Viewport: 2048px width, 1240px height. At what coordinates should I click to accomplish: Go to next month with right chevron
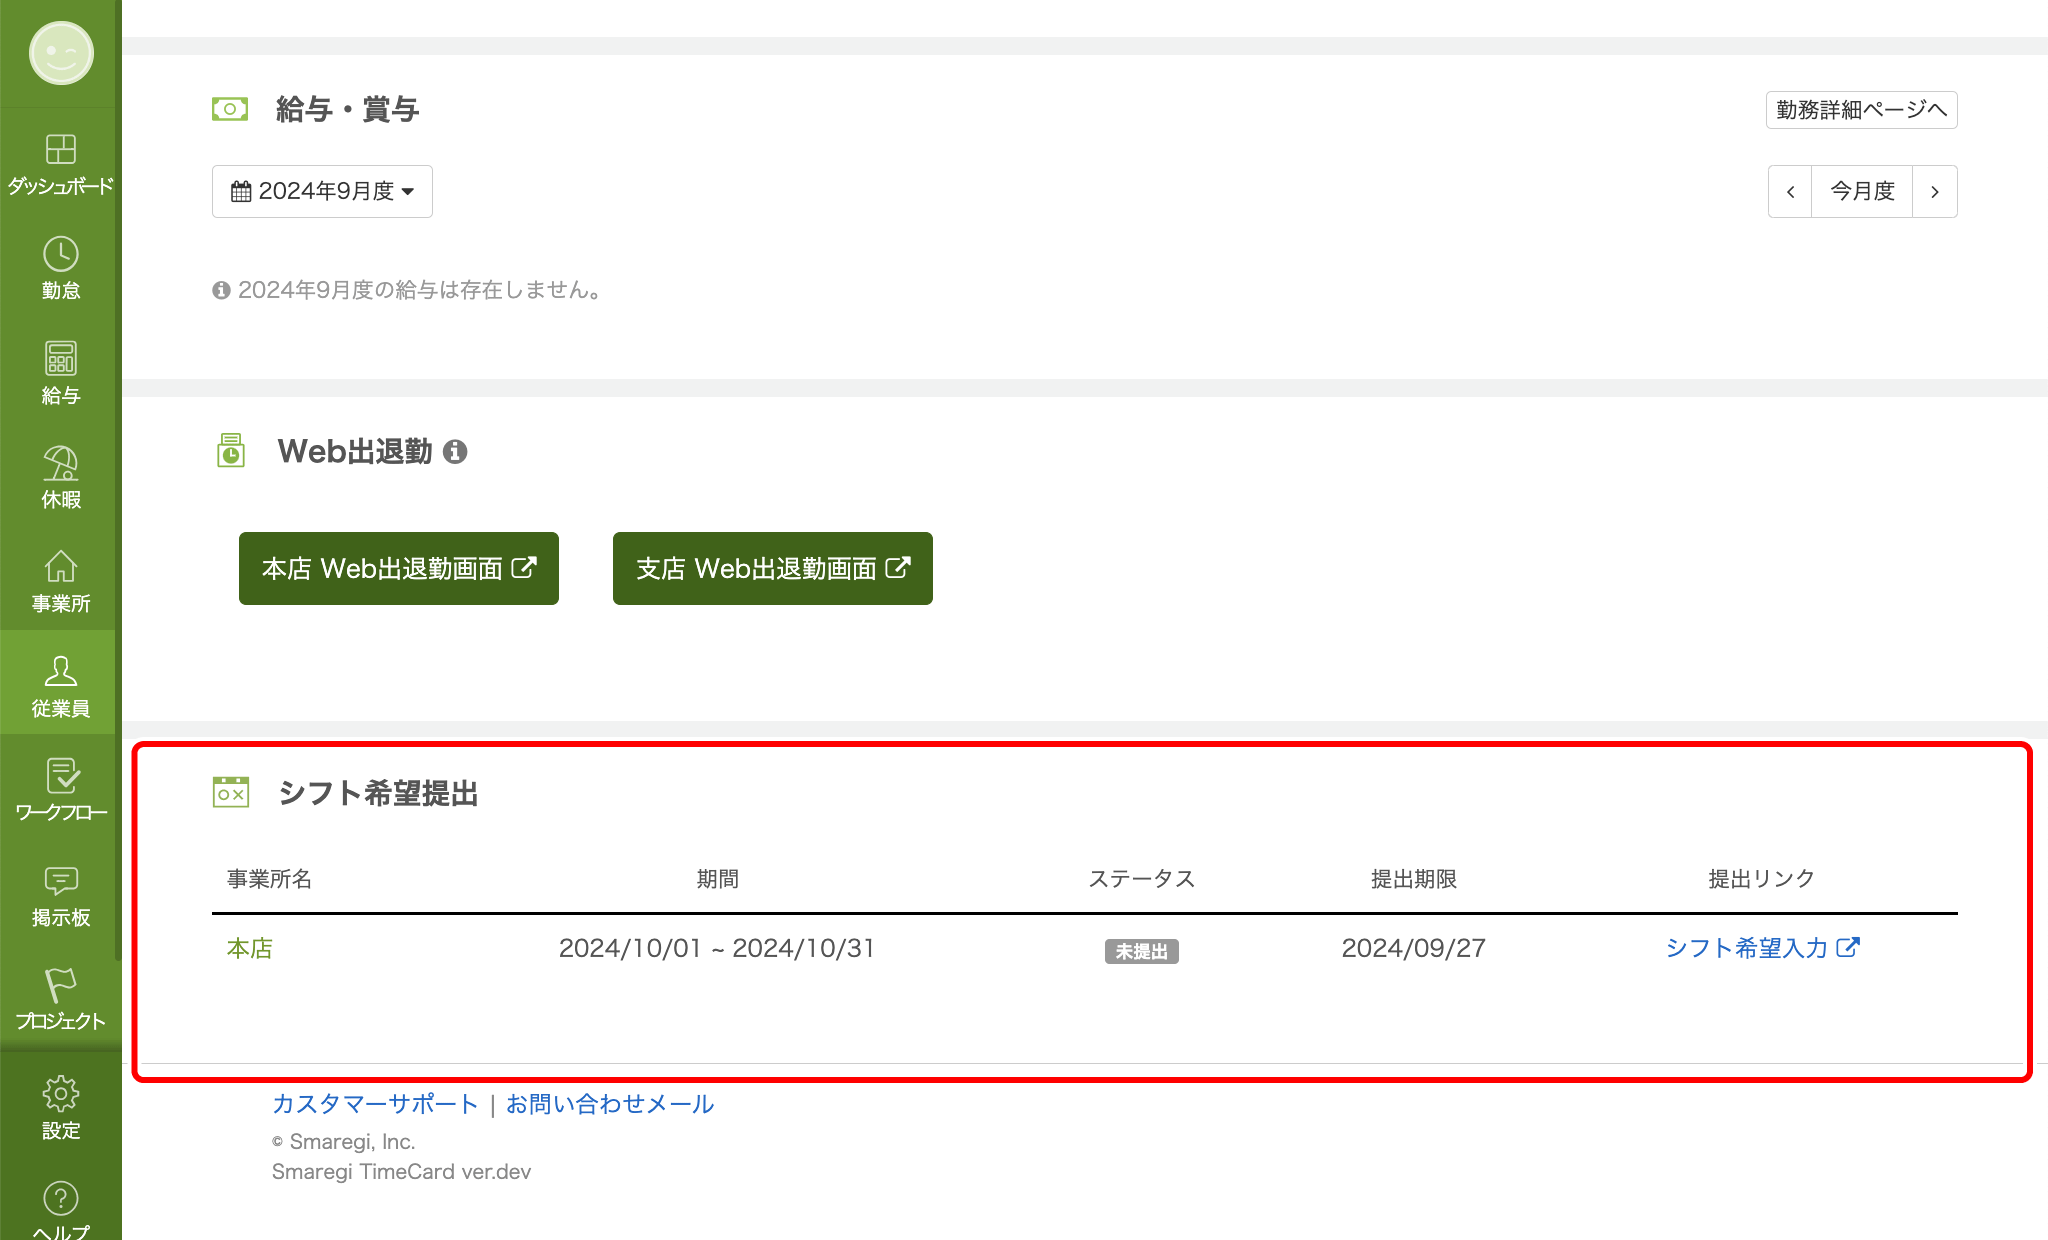[x=1935, y=191]
